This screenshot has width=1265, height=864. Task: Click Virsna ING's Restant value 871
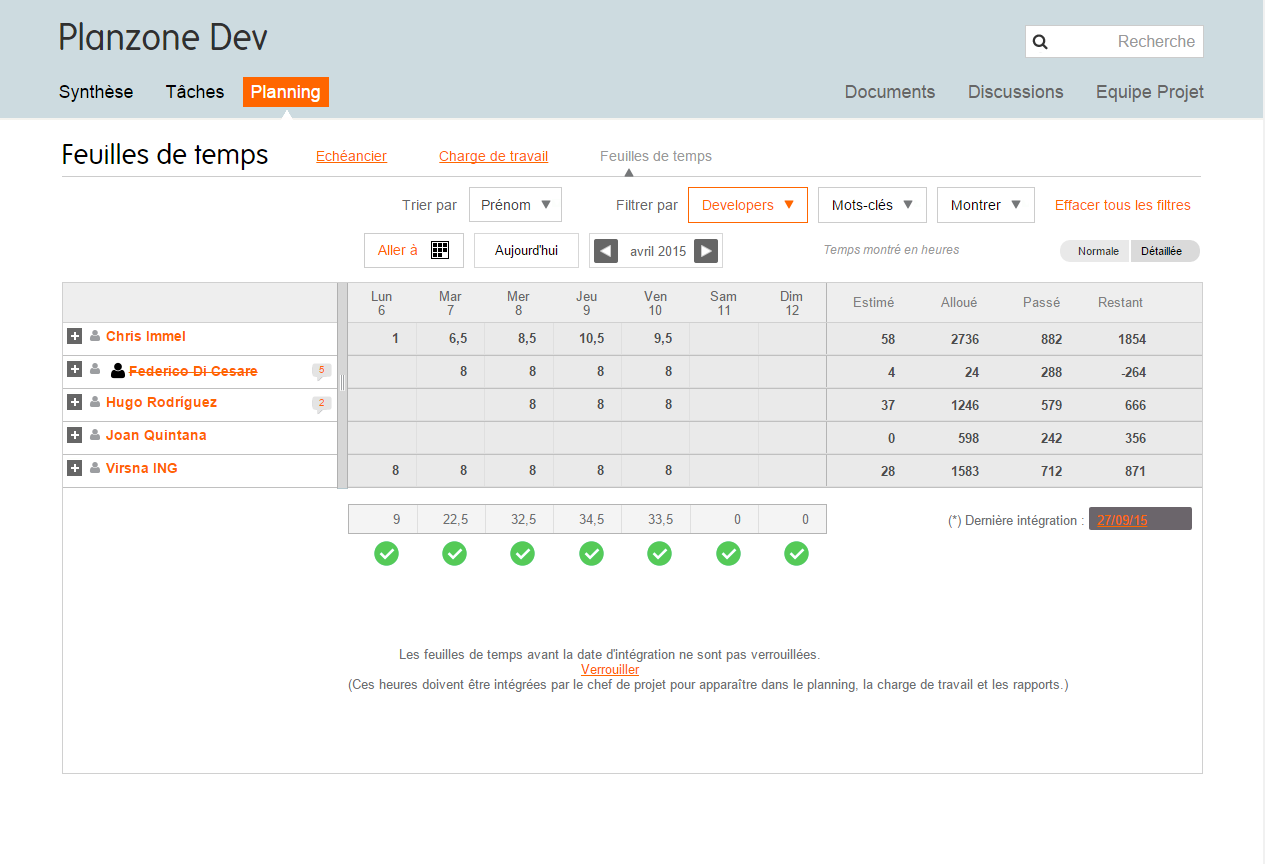coord(1134,471)
